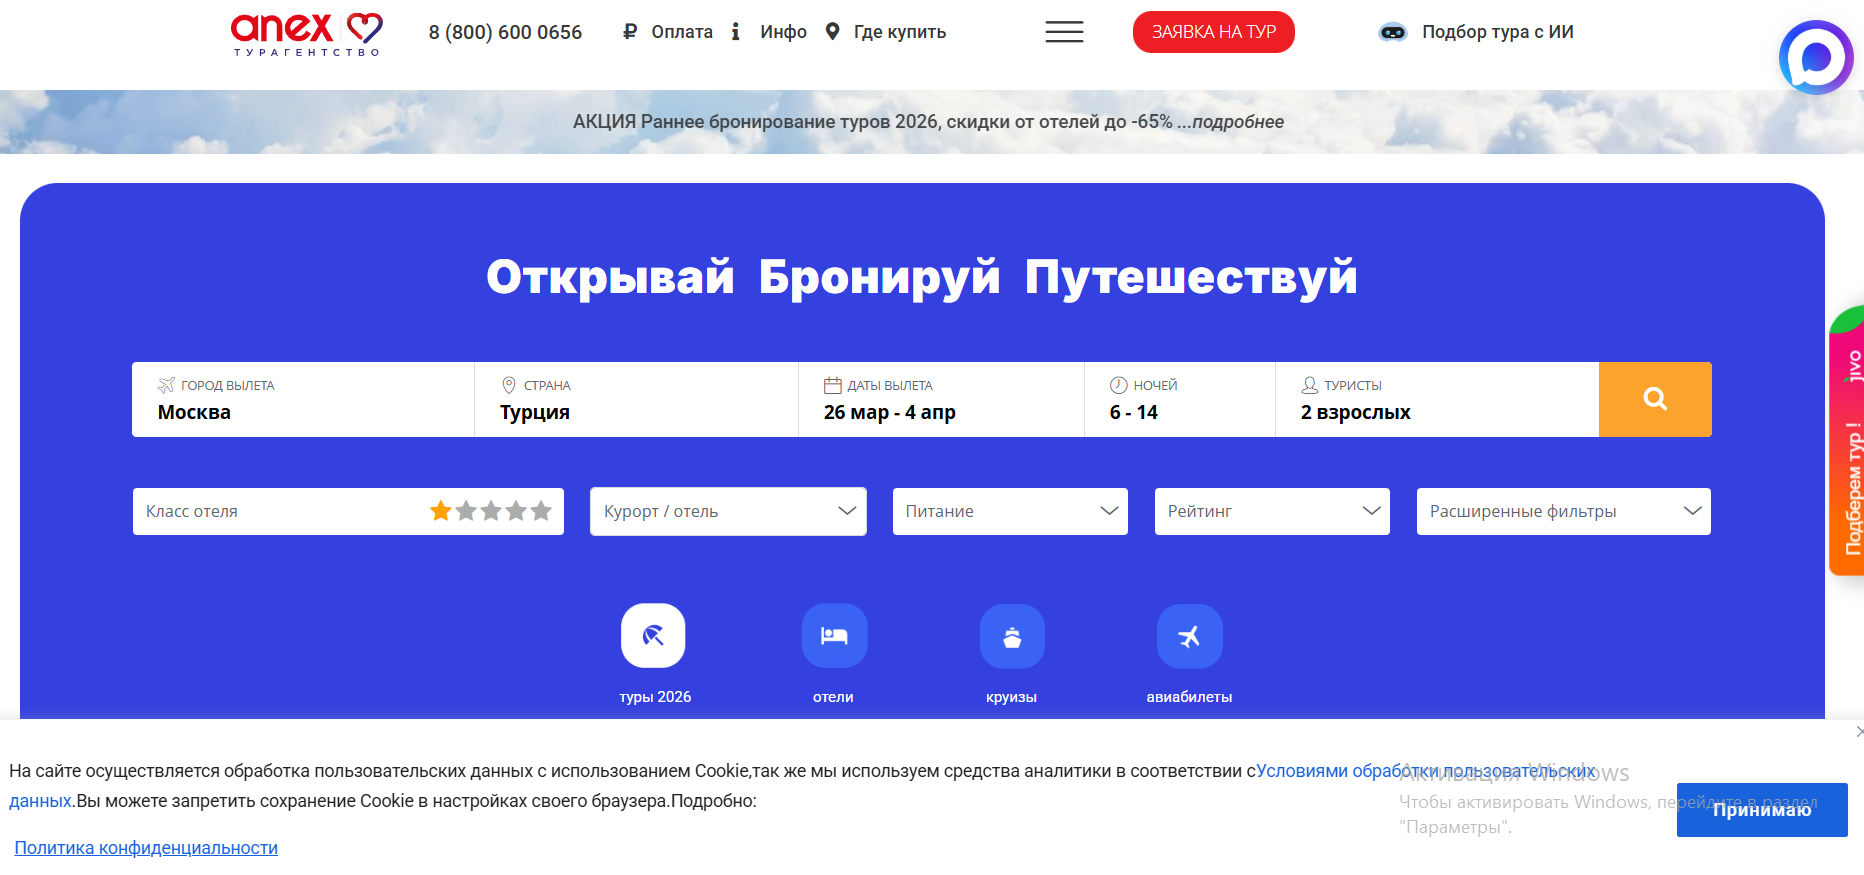Open the Где купить menu item
Screen dimensions: 1864x875
coord(900,32)
